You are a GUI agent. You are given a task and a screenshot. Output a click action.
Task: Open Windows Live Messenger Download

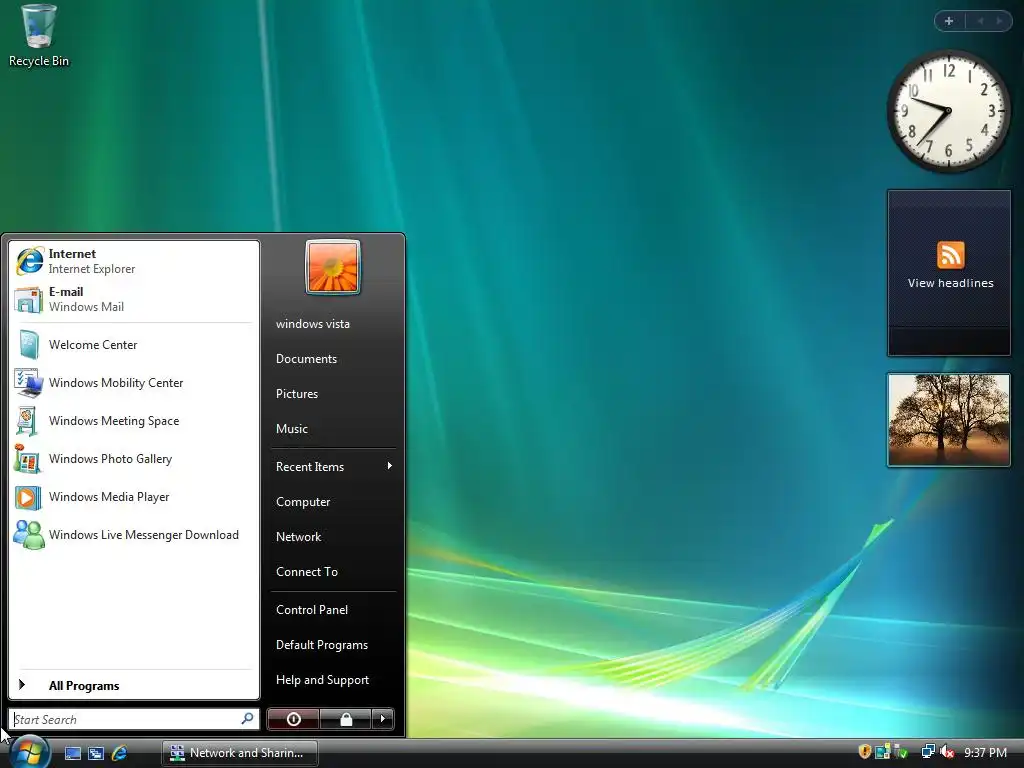pos(134,535)
